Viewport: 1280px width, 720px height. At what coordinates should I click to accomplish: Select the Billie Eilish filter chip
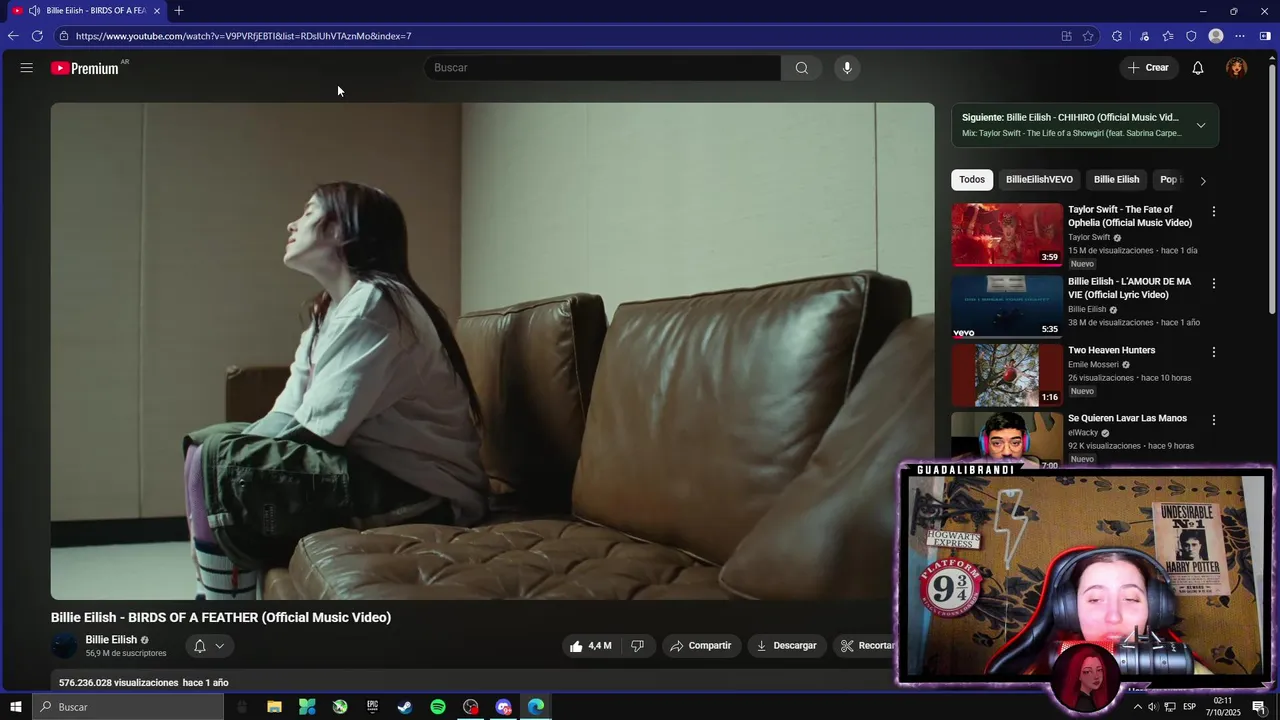[1116, 180]
